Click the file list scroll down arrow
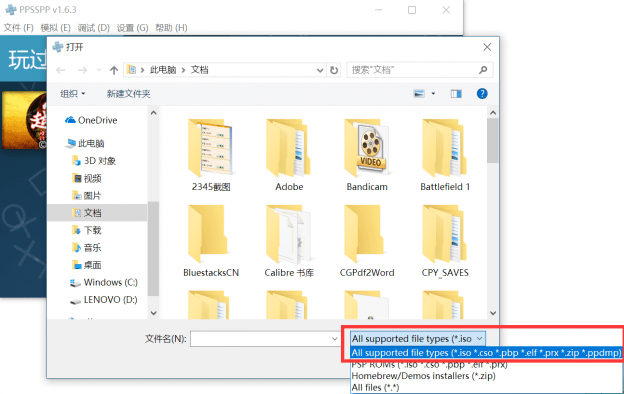This screenshot has height=394, width=624. pyautogui.click(x=493, y=313)
